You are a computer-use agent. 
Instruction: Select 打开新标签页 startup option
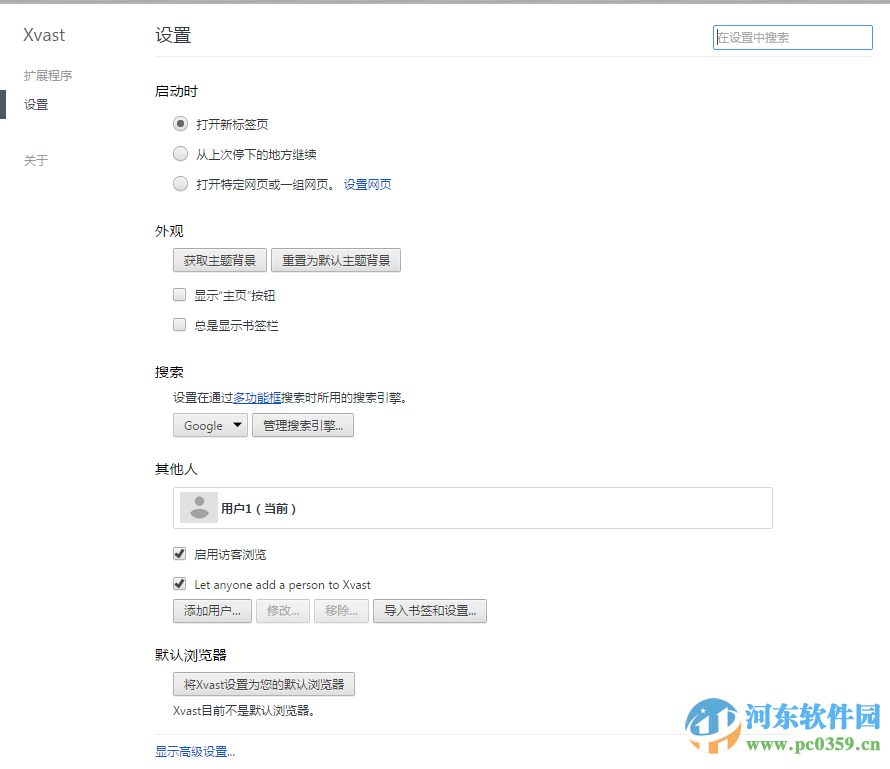pyautogui.click(x=180, y=124)
